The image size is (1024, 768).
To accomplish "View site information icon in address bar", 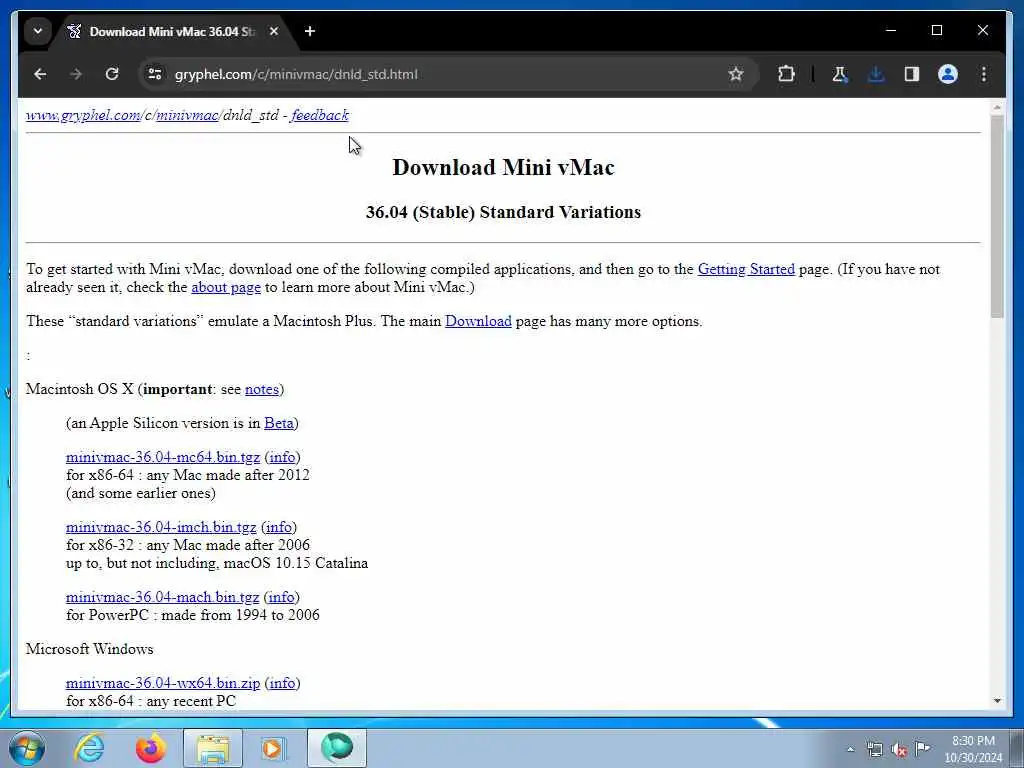I will tap(155, 74).
